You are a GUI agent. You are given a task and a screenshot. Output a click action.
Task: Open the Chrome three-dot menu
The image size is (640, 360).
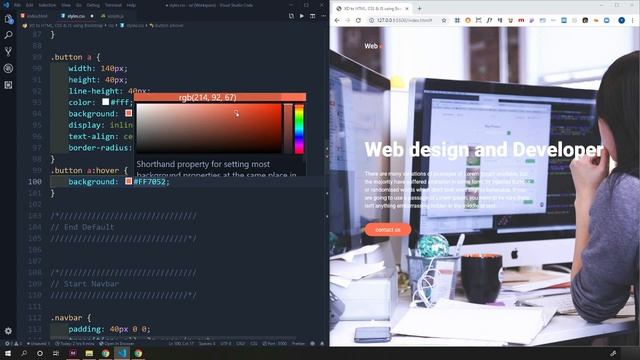tap(633, 20)
